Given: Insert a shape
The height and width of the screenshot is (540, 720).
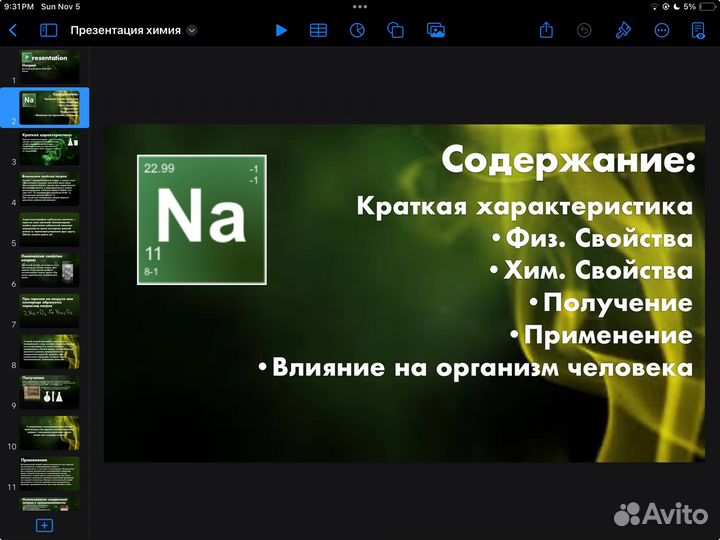Looking at the screenshot, I should tap(395, 30).
